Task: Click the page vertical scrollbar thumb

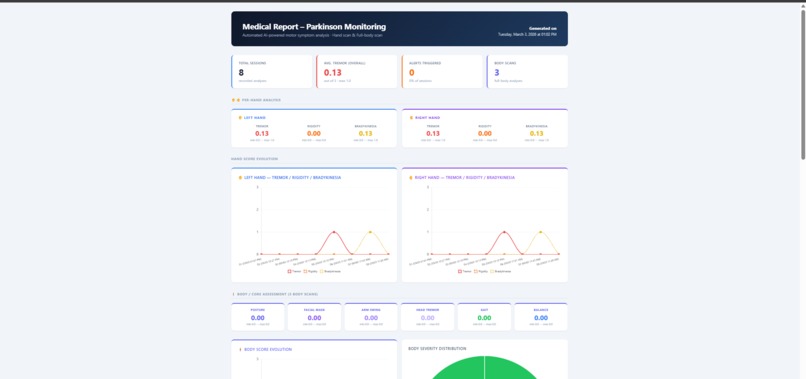Action: coord(803,85)
